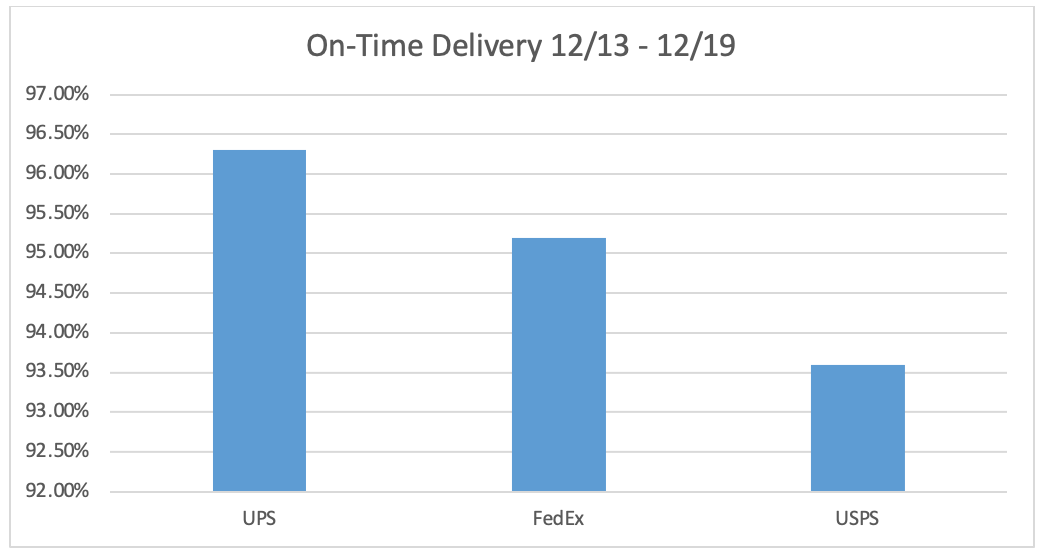Click the 93.00% axis label
Screen dimensions: 1044x558
click(56, 412)
